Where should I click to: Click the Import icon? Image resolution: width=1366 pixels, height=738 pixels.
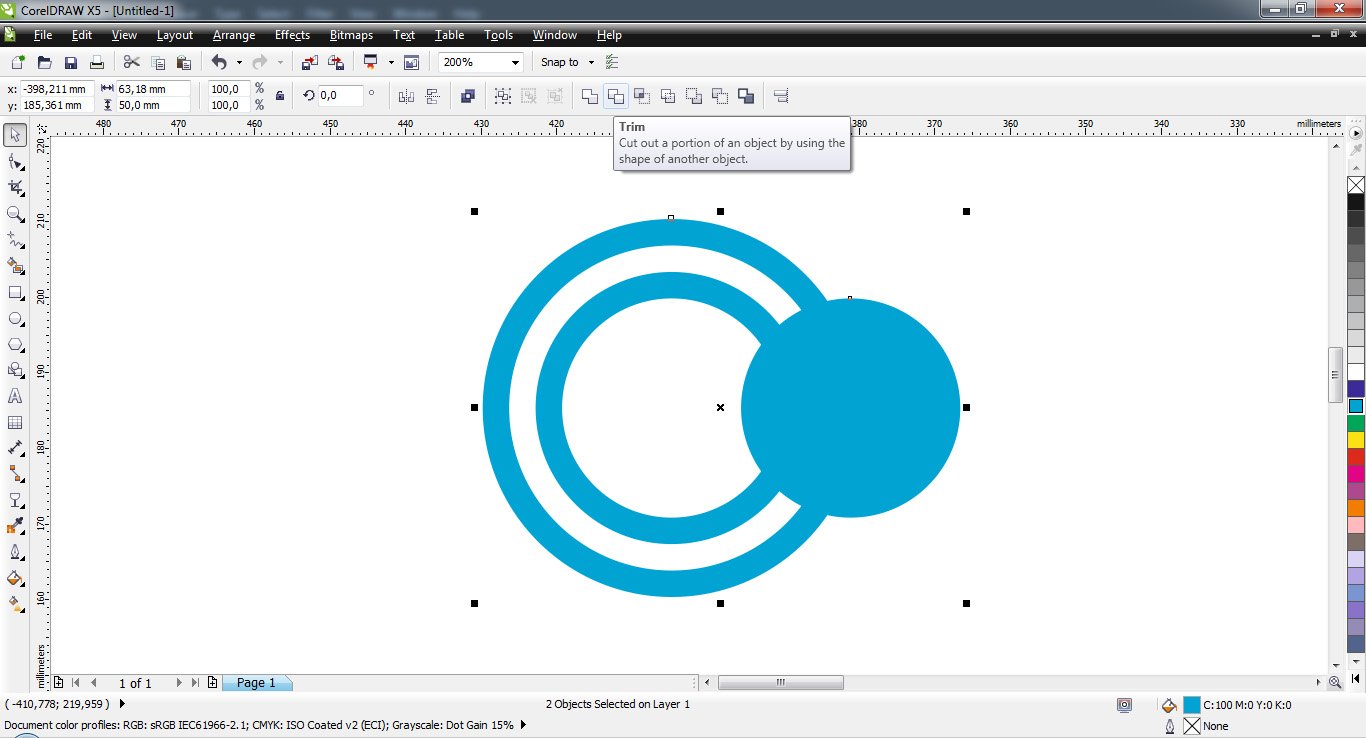pos(309,62)
